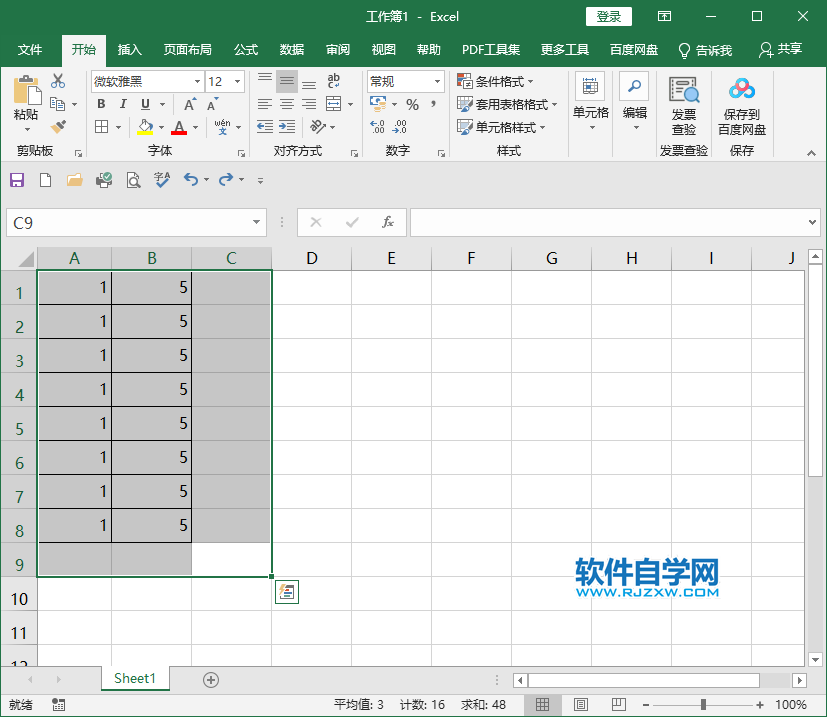
Task: Open 发票查验 in the ribbon
Action: [683, 104]
